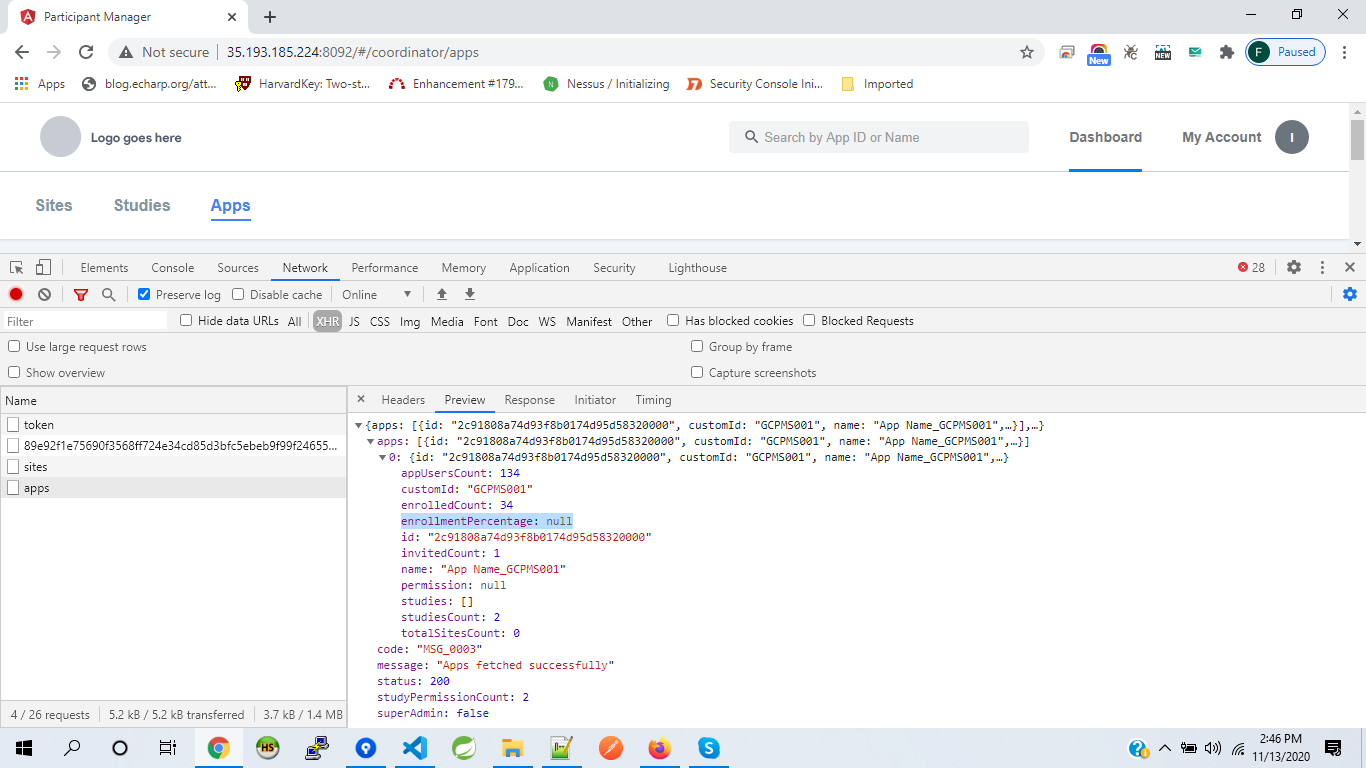This screenshot has width=1366, height=768.
Task: Enable Disable cache checkbox
Action: (x=238, y=295)
